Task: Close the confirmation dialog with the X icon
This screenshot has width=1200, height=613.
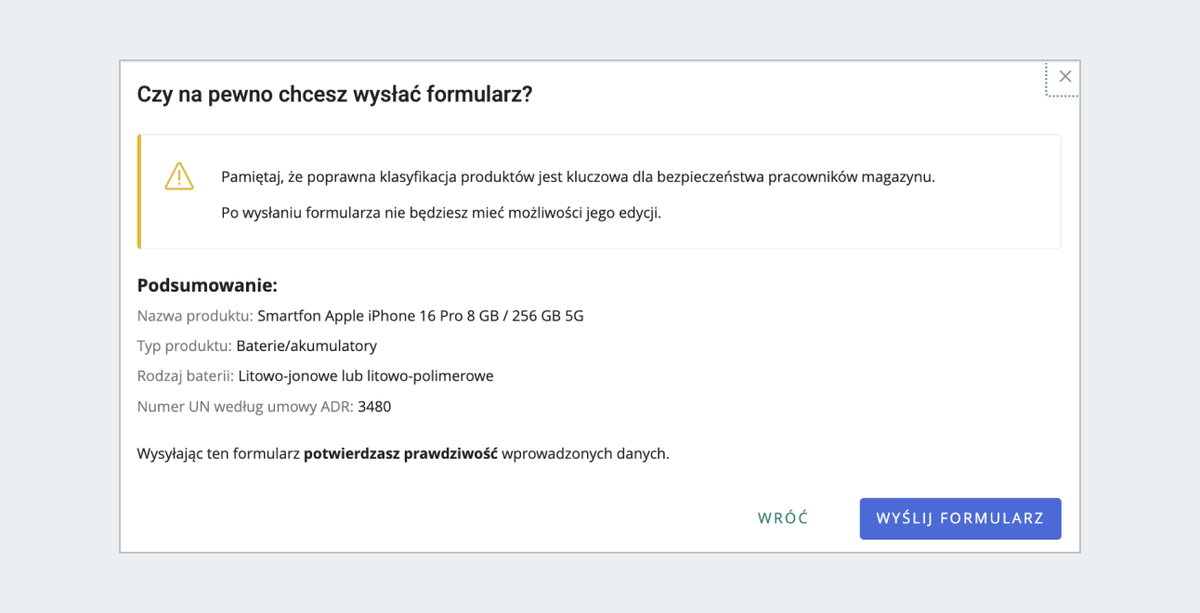Action: click(x=1065, y=77)
